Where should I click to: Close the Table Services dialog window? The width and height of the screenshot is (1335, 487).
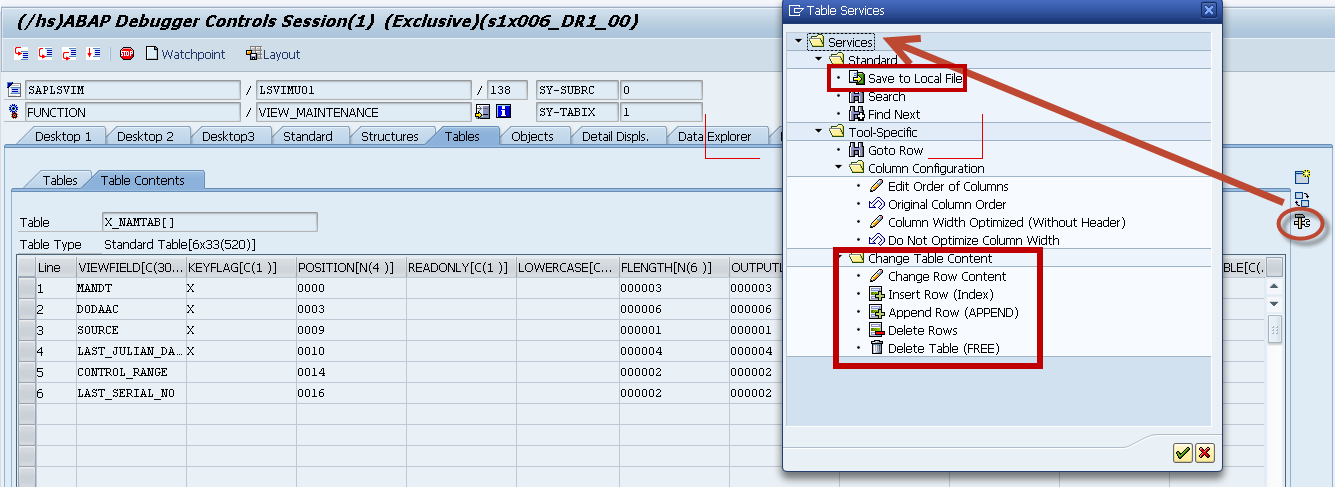pyautogui.click(x=1208, y=10)
